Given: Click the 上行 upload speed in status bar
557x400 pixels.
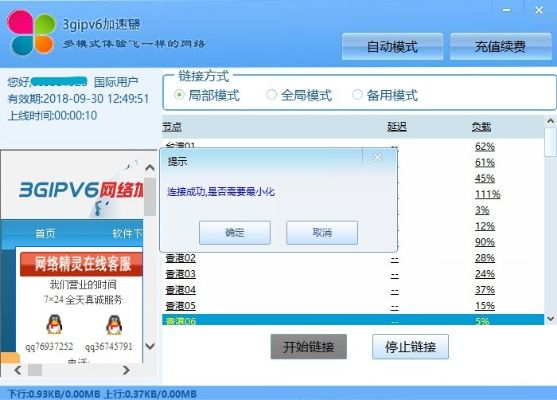Looking at the screenshot, I should [x=151, y=394].
